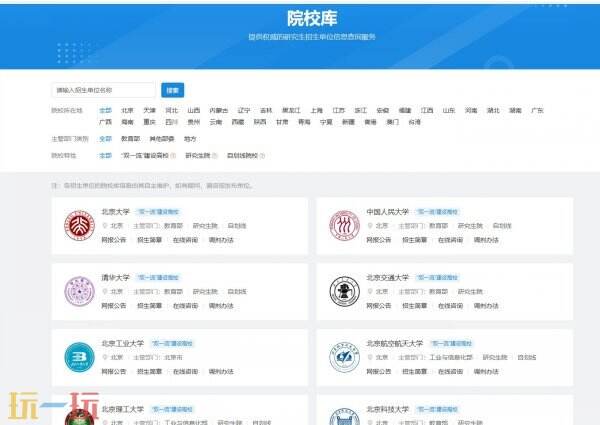Filter schools by 广东 region
The width and height of the screenshot is (600, 425).
(x=537, y=111)
